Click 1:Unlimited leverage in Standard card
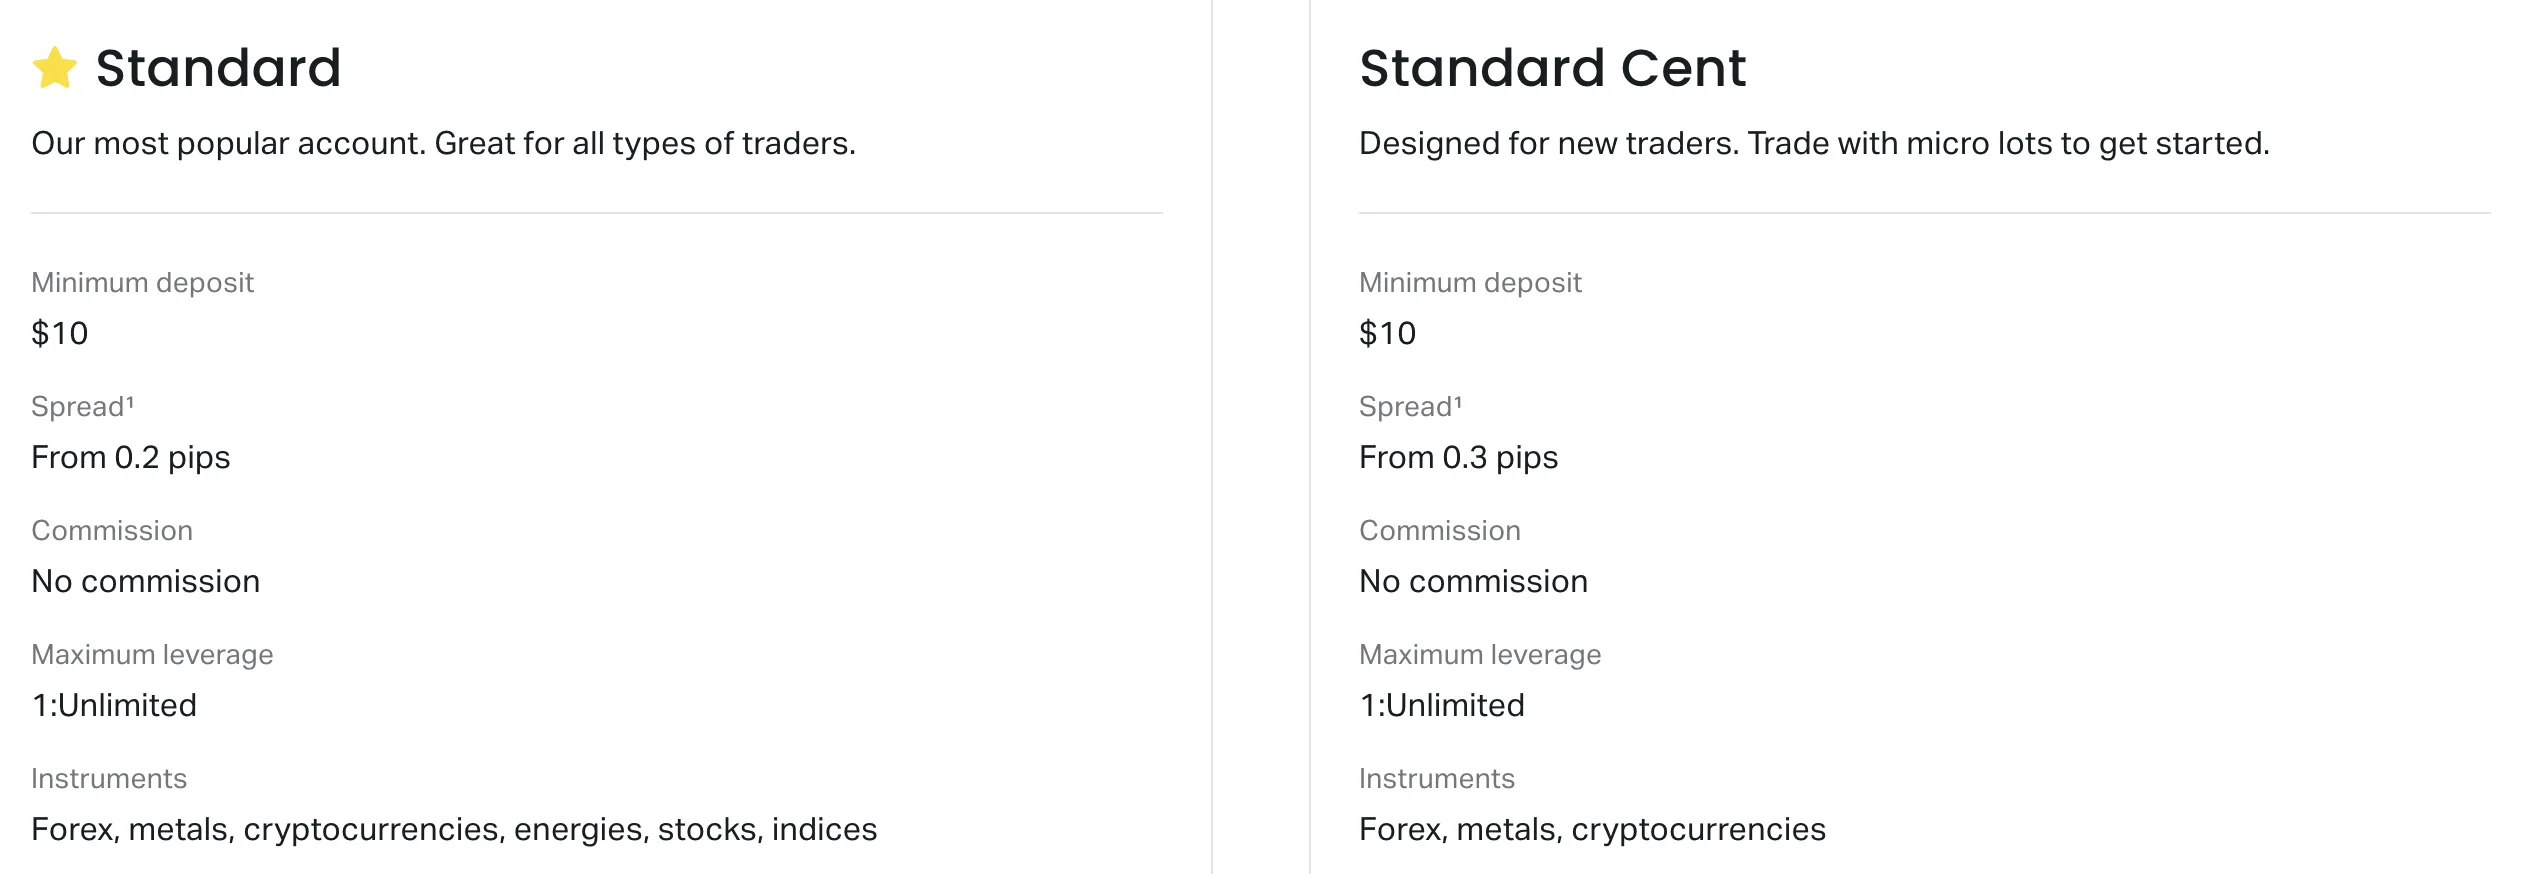Screen dimensions: 2524x874 pos(114,705)
